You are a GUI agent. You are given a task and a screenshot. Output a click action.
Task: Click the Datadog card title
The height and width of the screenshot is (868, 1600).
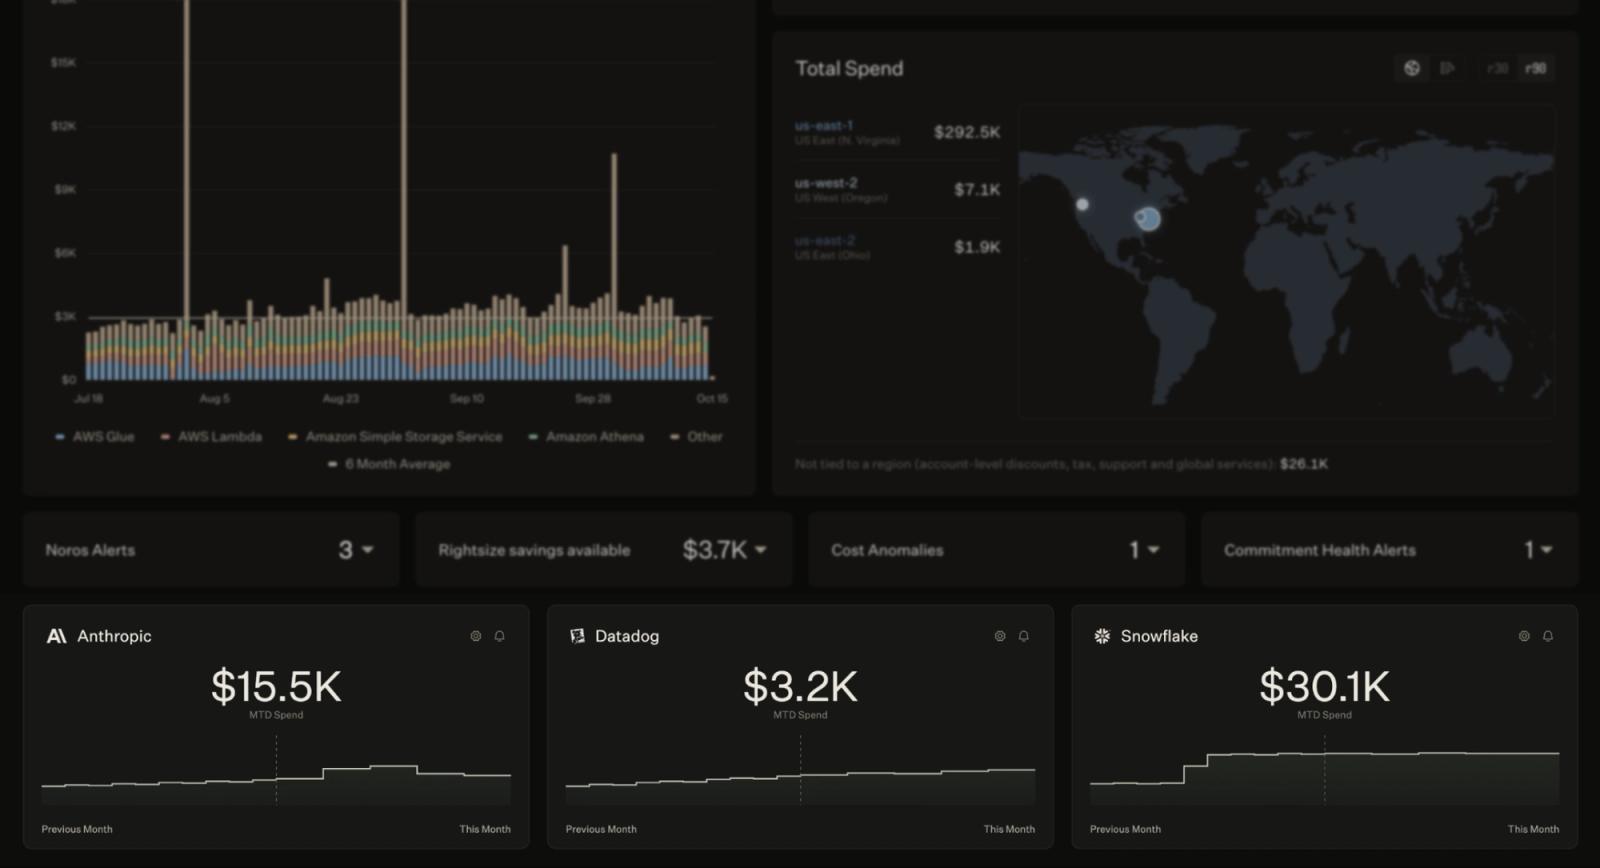[x=627, y=636]
